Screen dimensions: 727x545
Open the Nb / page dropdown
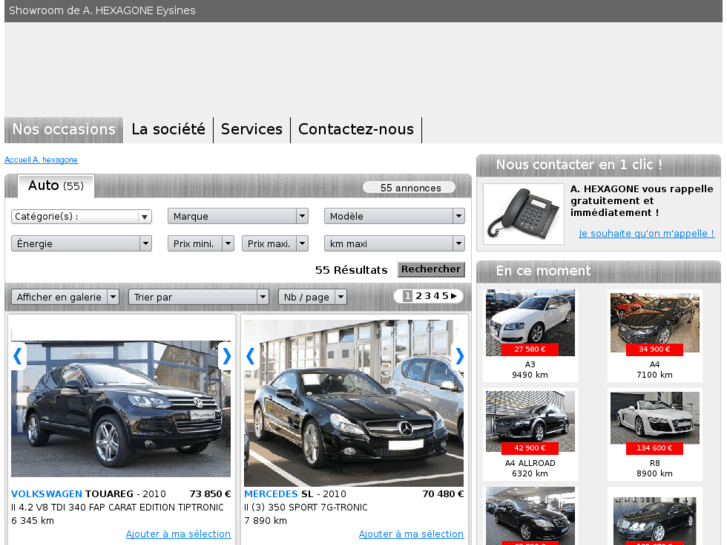click(312, 297)
